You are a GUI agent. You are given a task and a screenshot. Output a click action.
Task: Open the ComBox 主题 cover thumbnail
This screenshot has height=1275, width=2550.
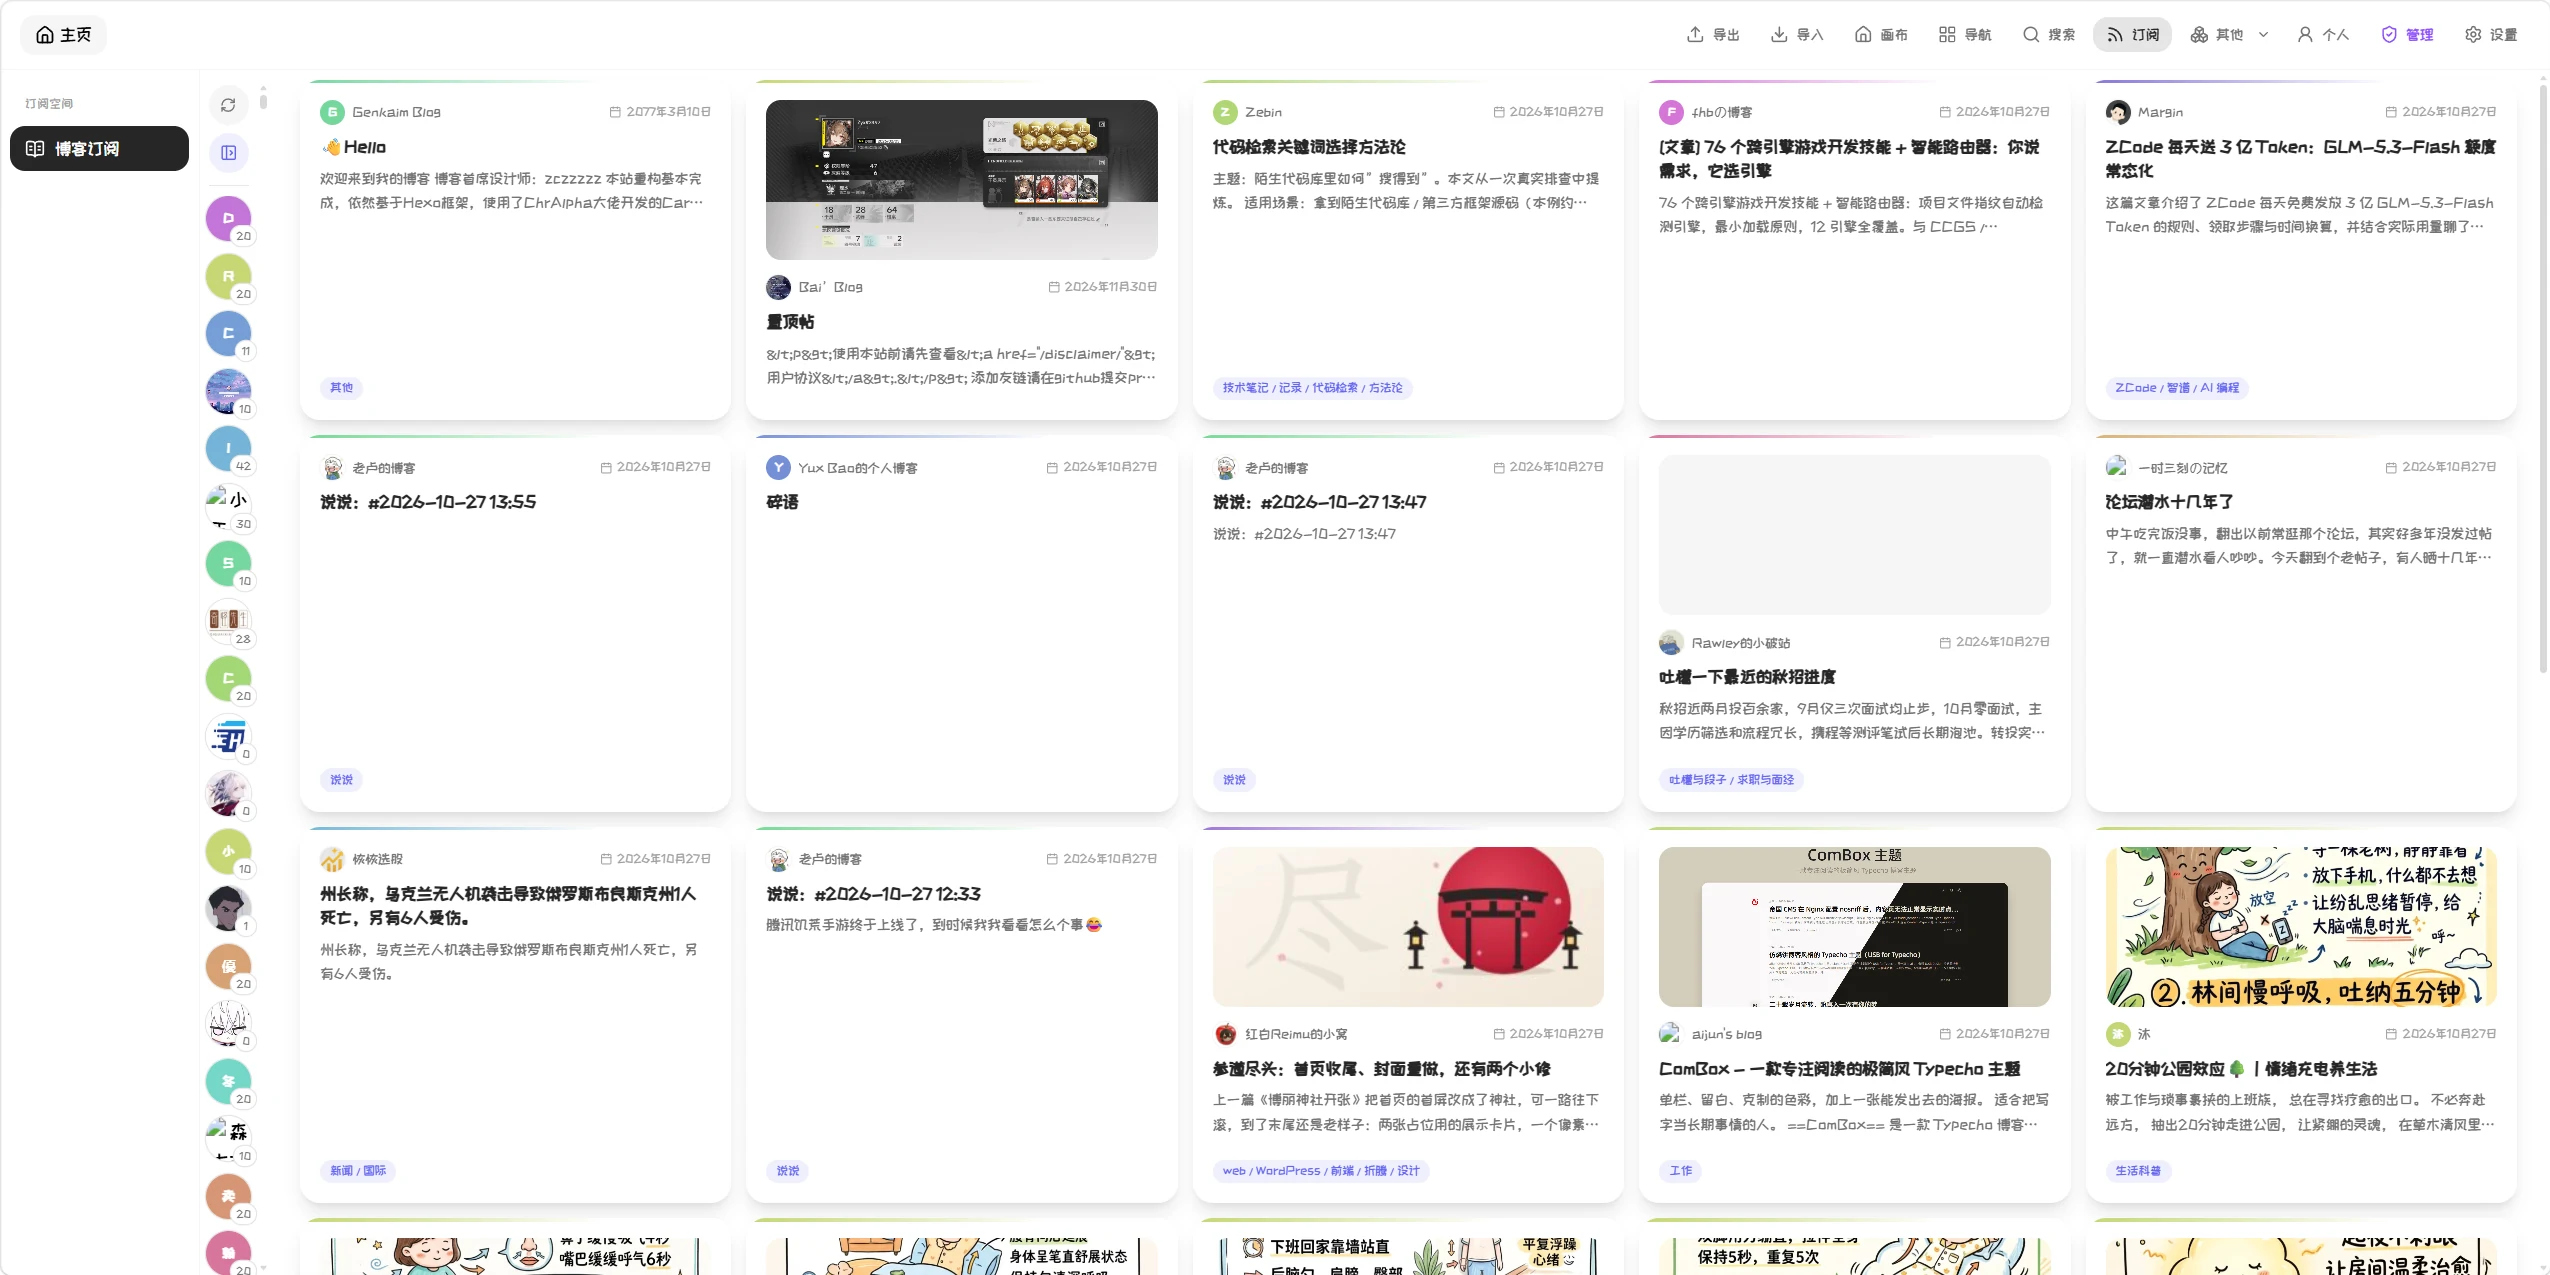(x=1854, y=927)
